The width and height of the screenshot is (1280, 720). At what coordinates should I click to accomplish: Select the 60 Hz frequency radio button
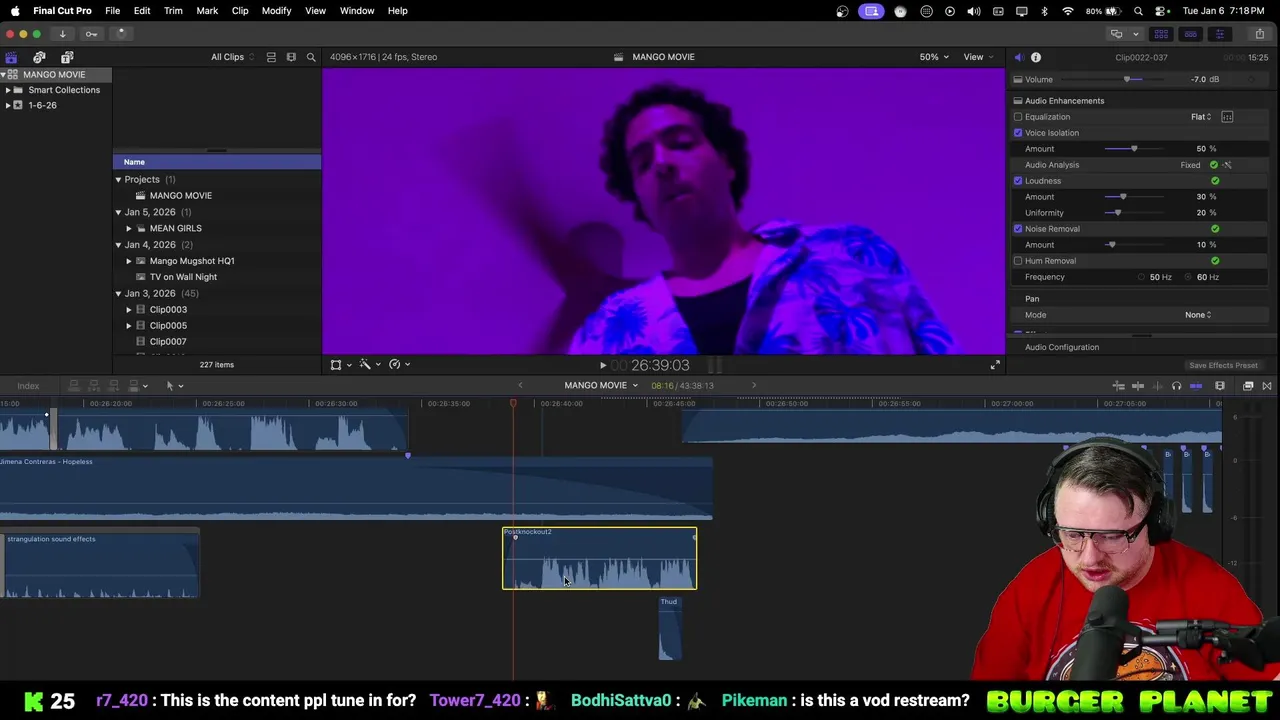pos(1188,277)
